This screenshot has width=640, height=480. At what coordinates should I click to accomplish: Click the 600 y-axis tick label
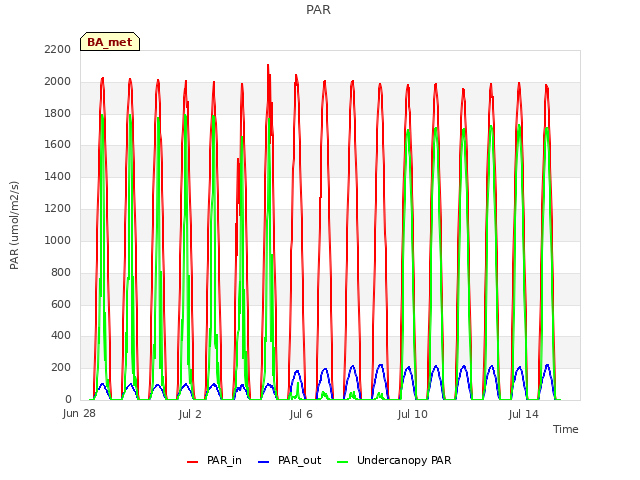pos(61,304)
